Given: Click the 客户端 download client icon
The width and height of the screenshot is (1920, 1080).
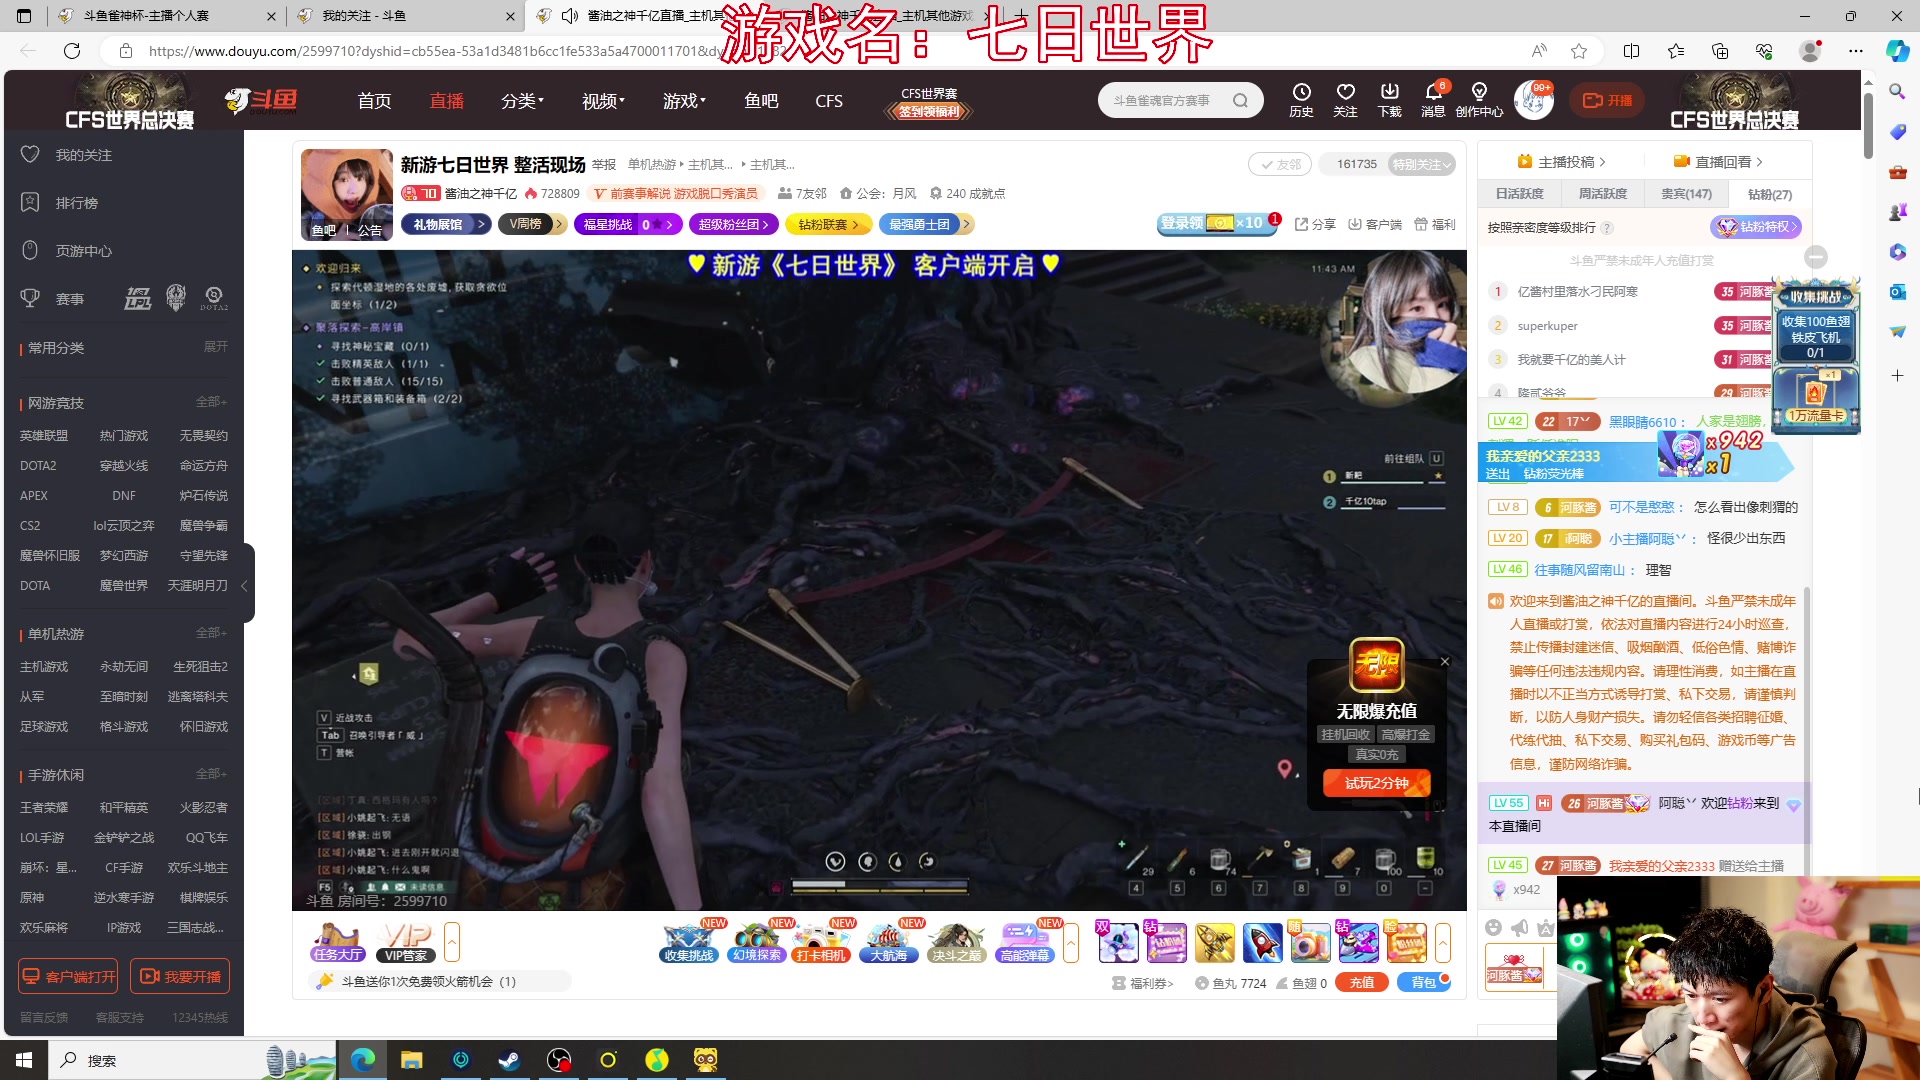Looking at the screenshot, I should pyautogui.click(x=1375, y=224).
